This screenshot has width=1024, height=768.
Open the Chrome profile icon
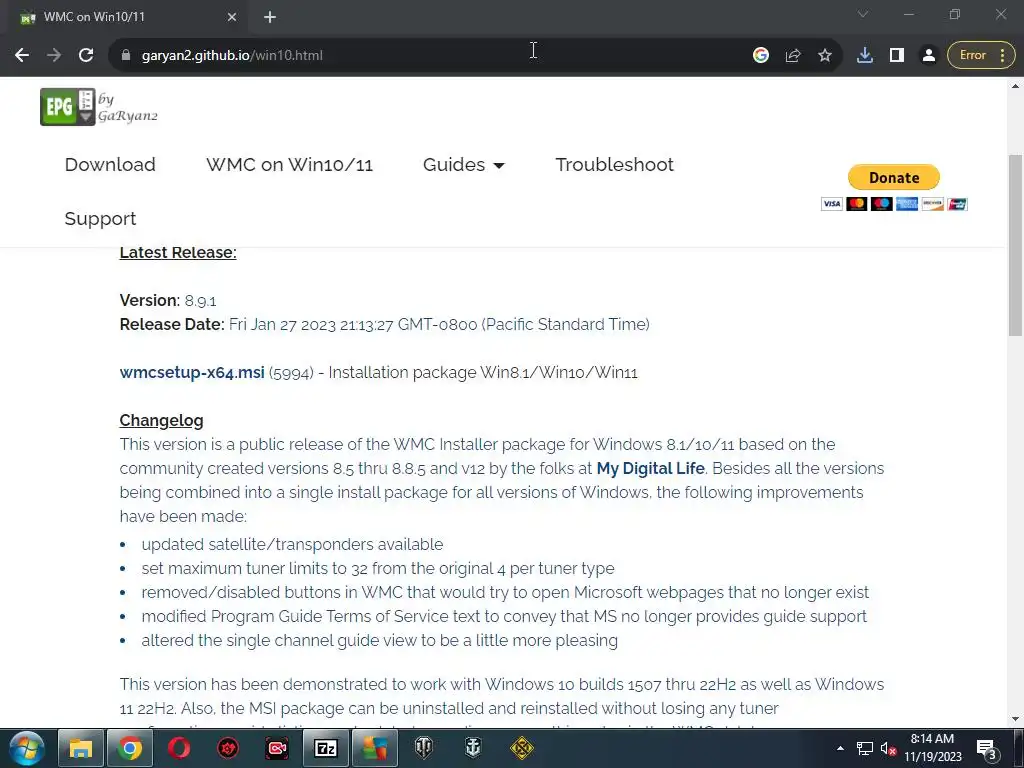[929, 56]
